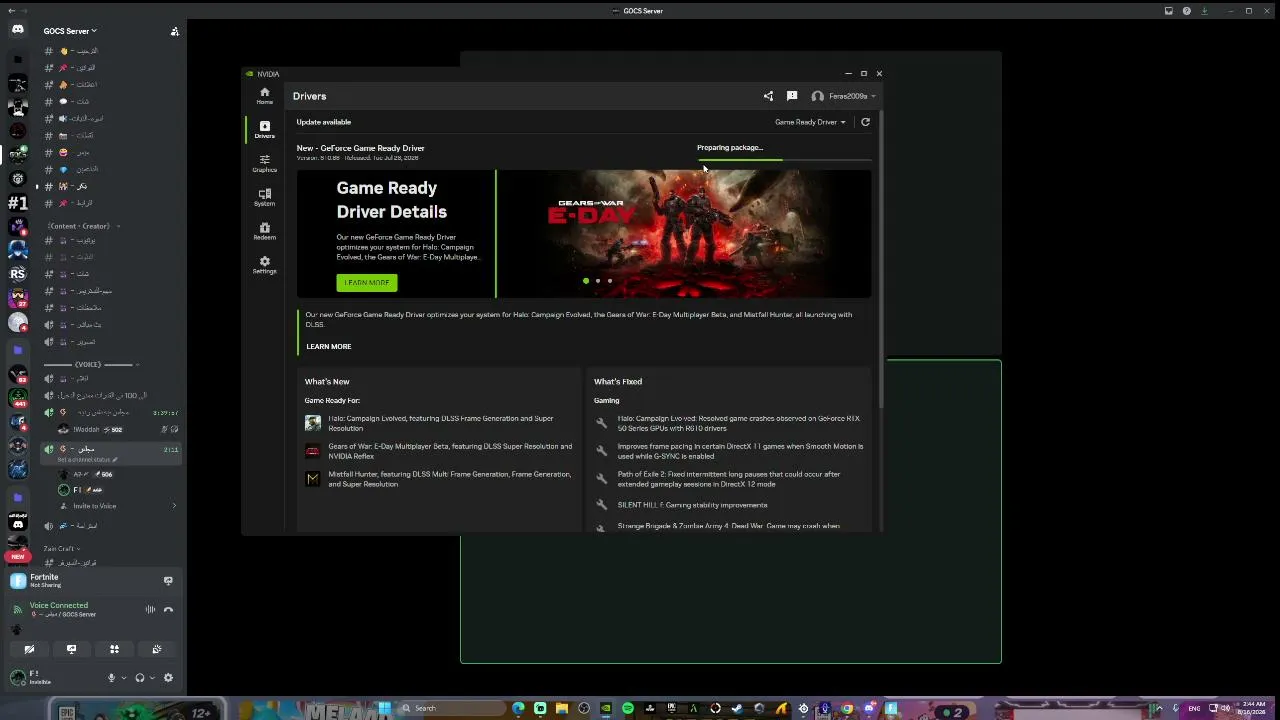Click the Halo: Campaign Evolved game icon

[313, 423]
